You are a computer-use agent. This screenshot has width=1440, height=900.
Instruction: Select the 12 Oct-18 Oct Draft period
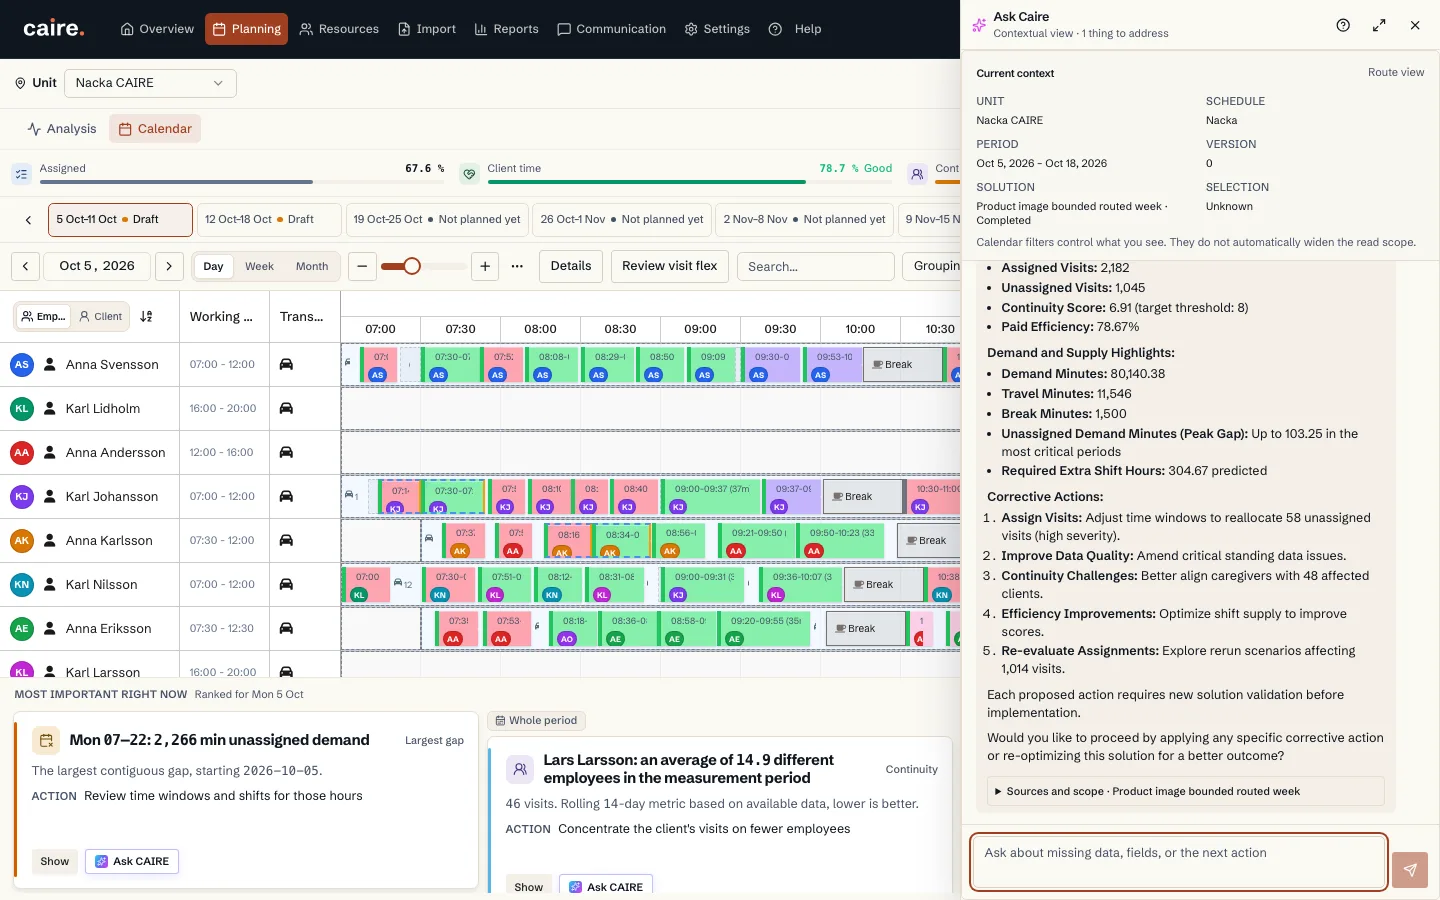[x=269, y=220]
